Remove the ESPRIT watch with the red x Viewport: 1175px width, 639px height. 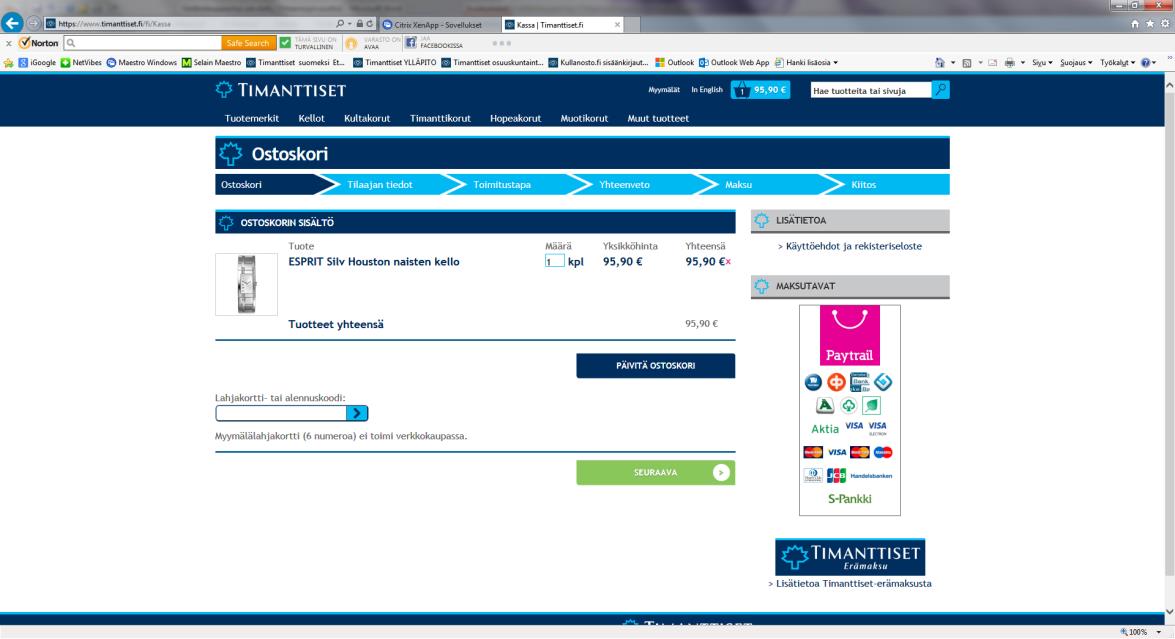pyautogui.click(x=728, y=262)
